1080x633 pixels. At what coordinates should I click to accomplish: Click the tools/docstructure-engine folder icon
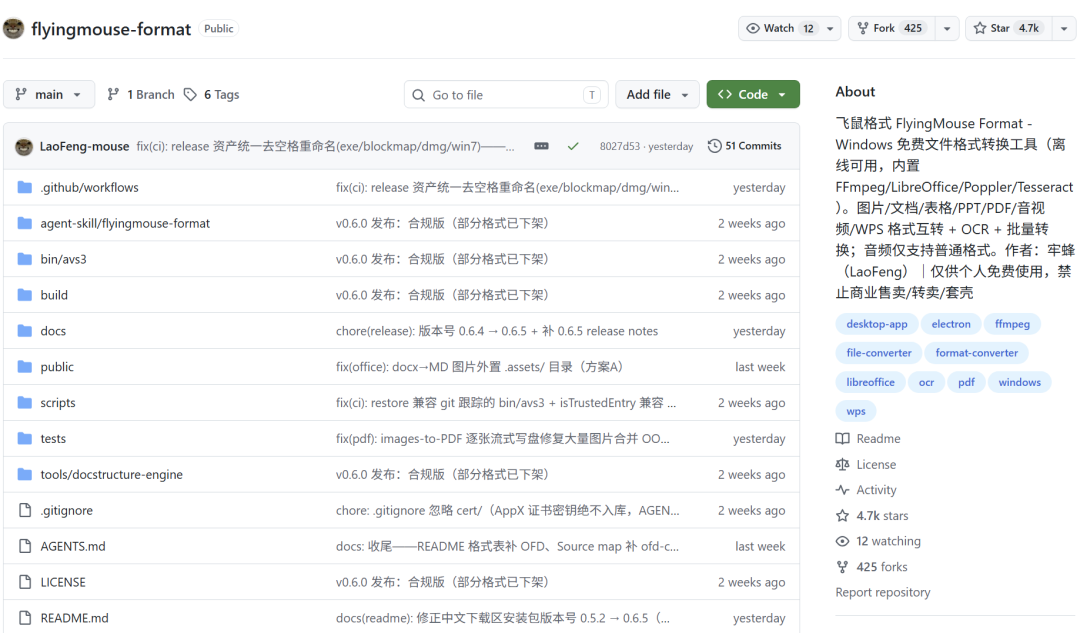pyautogui.click(x=25, y=474)
